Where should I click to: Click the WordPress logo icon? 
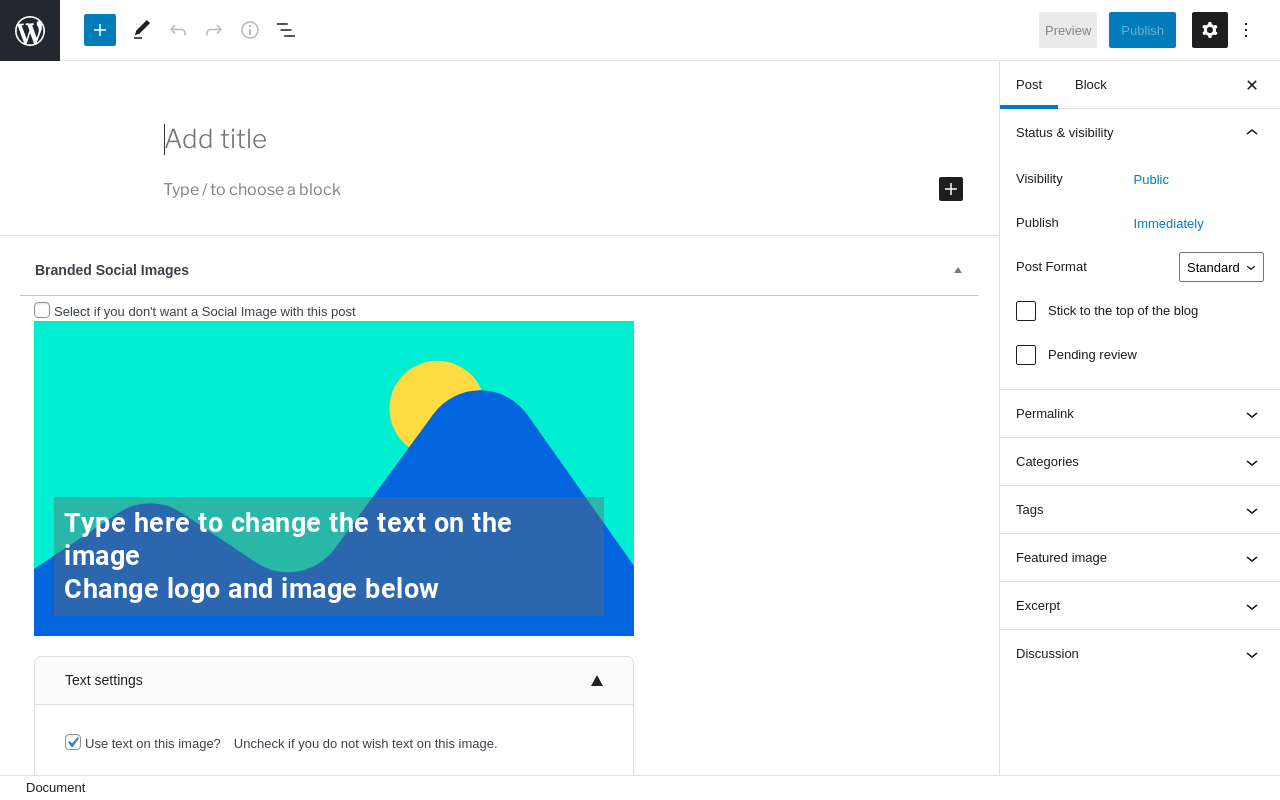[30, 30]
